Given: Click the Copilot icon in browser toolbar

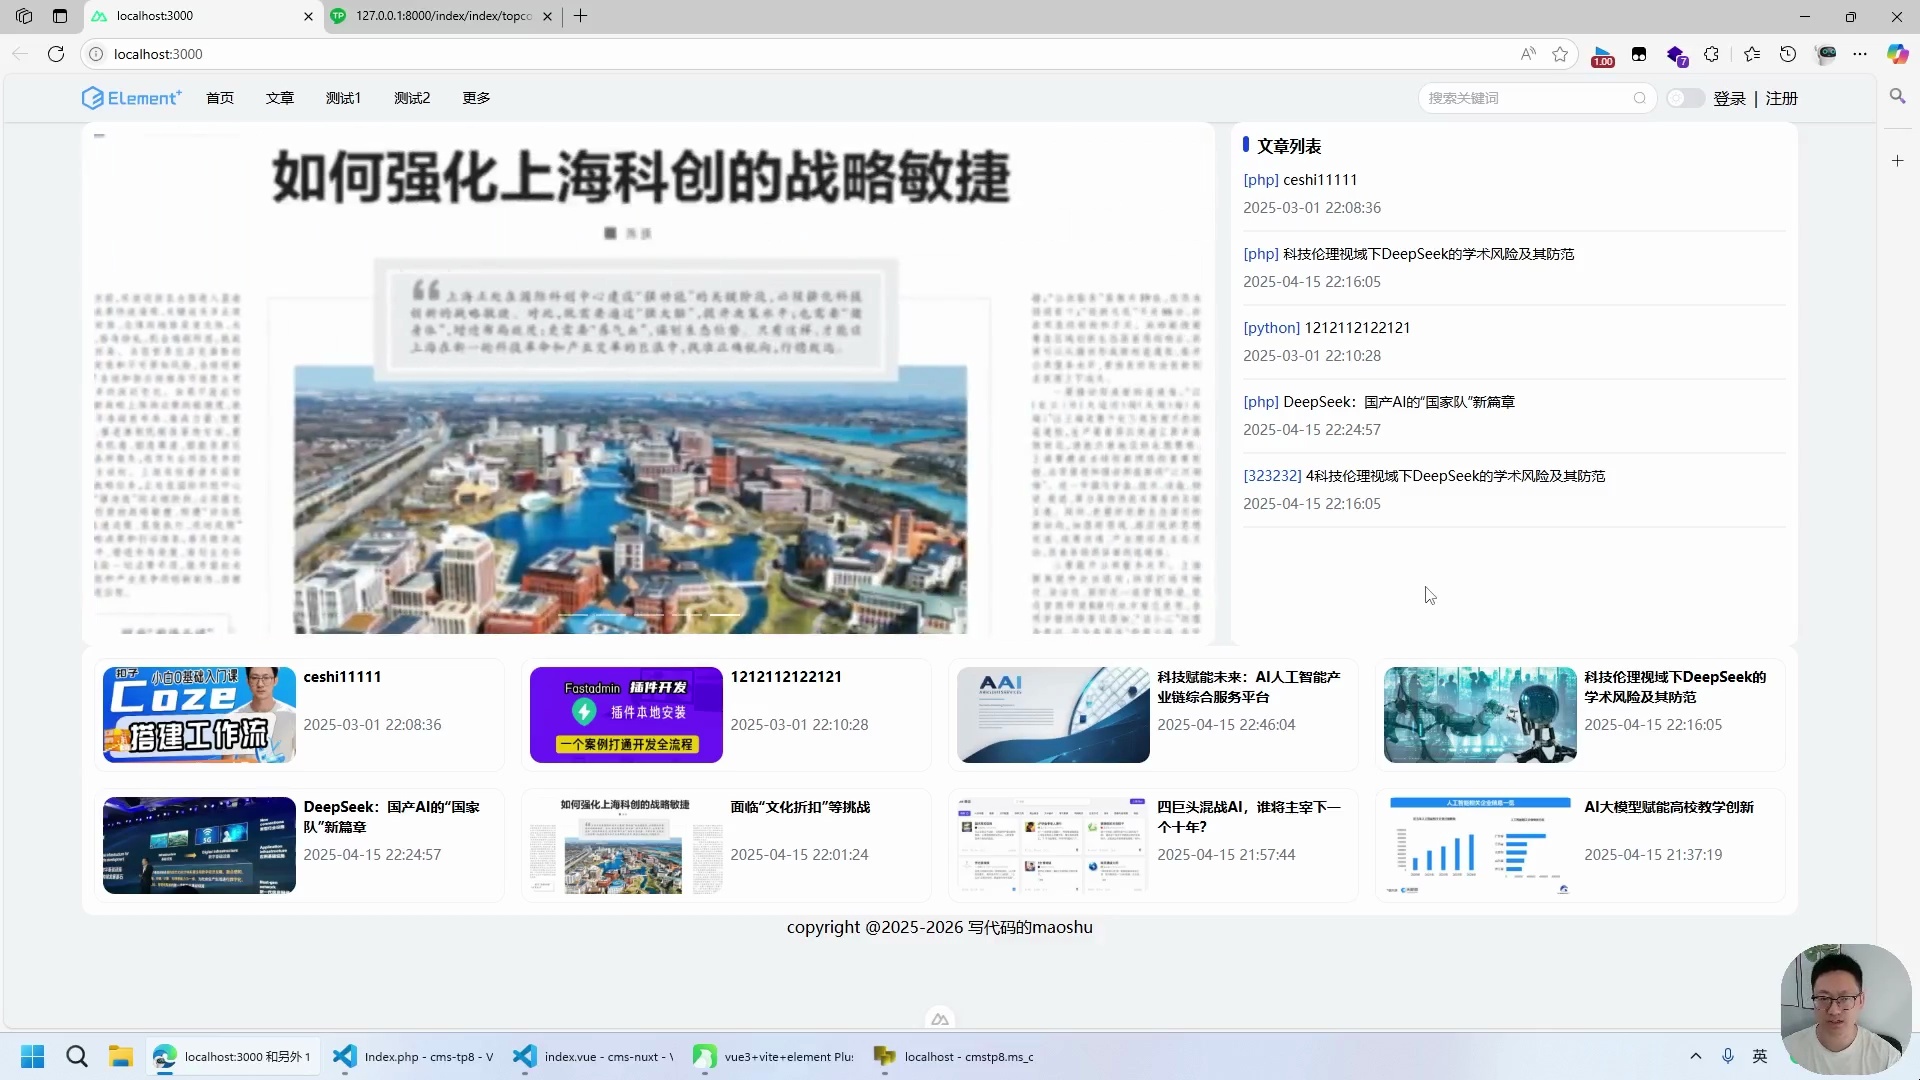Looking at the screenshot, I should click(x=1897, y=54).
